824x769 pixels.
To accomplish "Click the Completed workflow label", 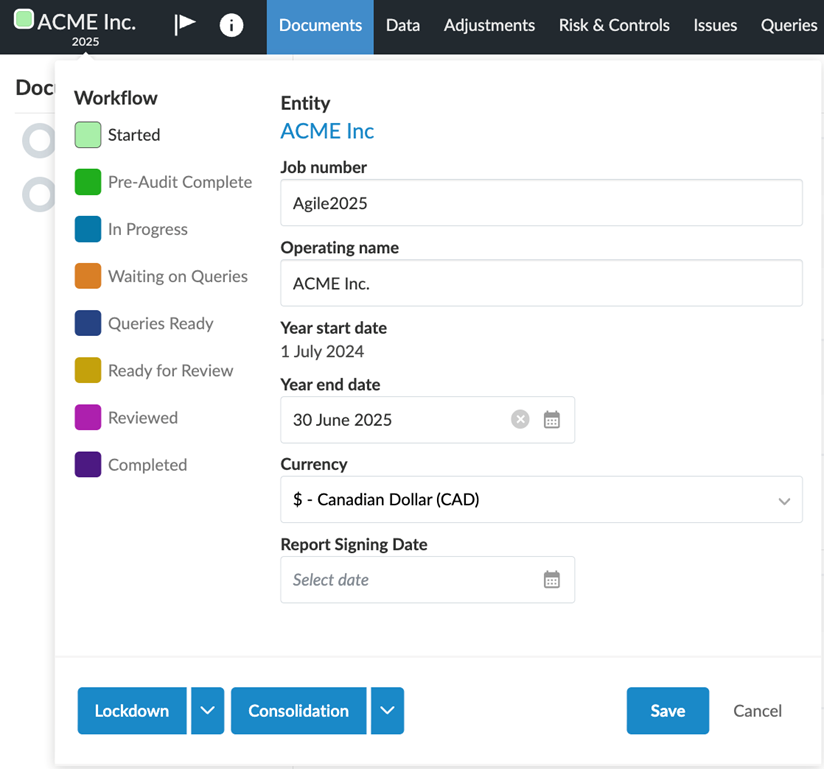I will [x=147, y=465].
